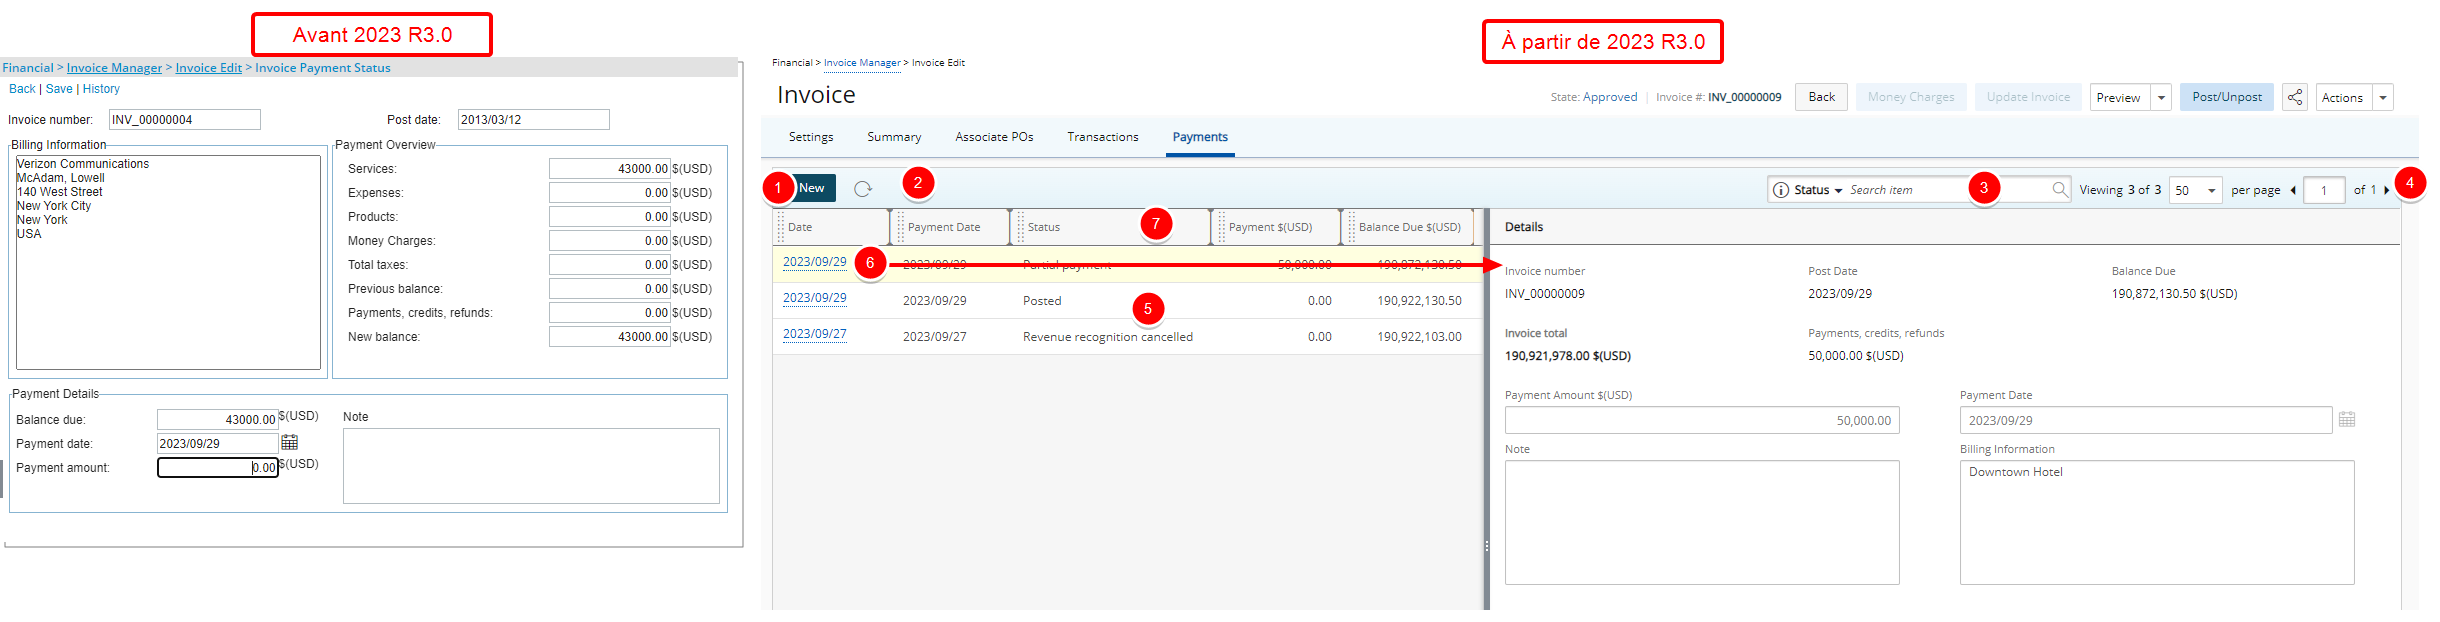Viewport: 2440px width, 622px height.
Task: Click the Balance due field
Action: pos(217,420)
